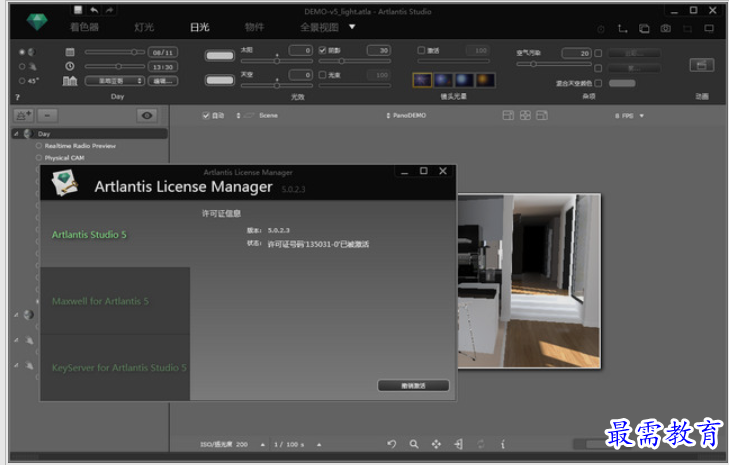
Task: Open the 物件 (Objects) tab
Action: (254, 27)
